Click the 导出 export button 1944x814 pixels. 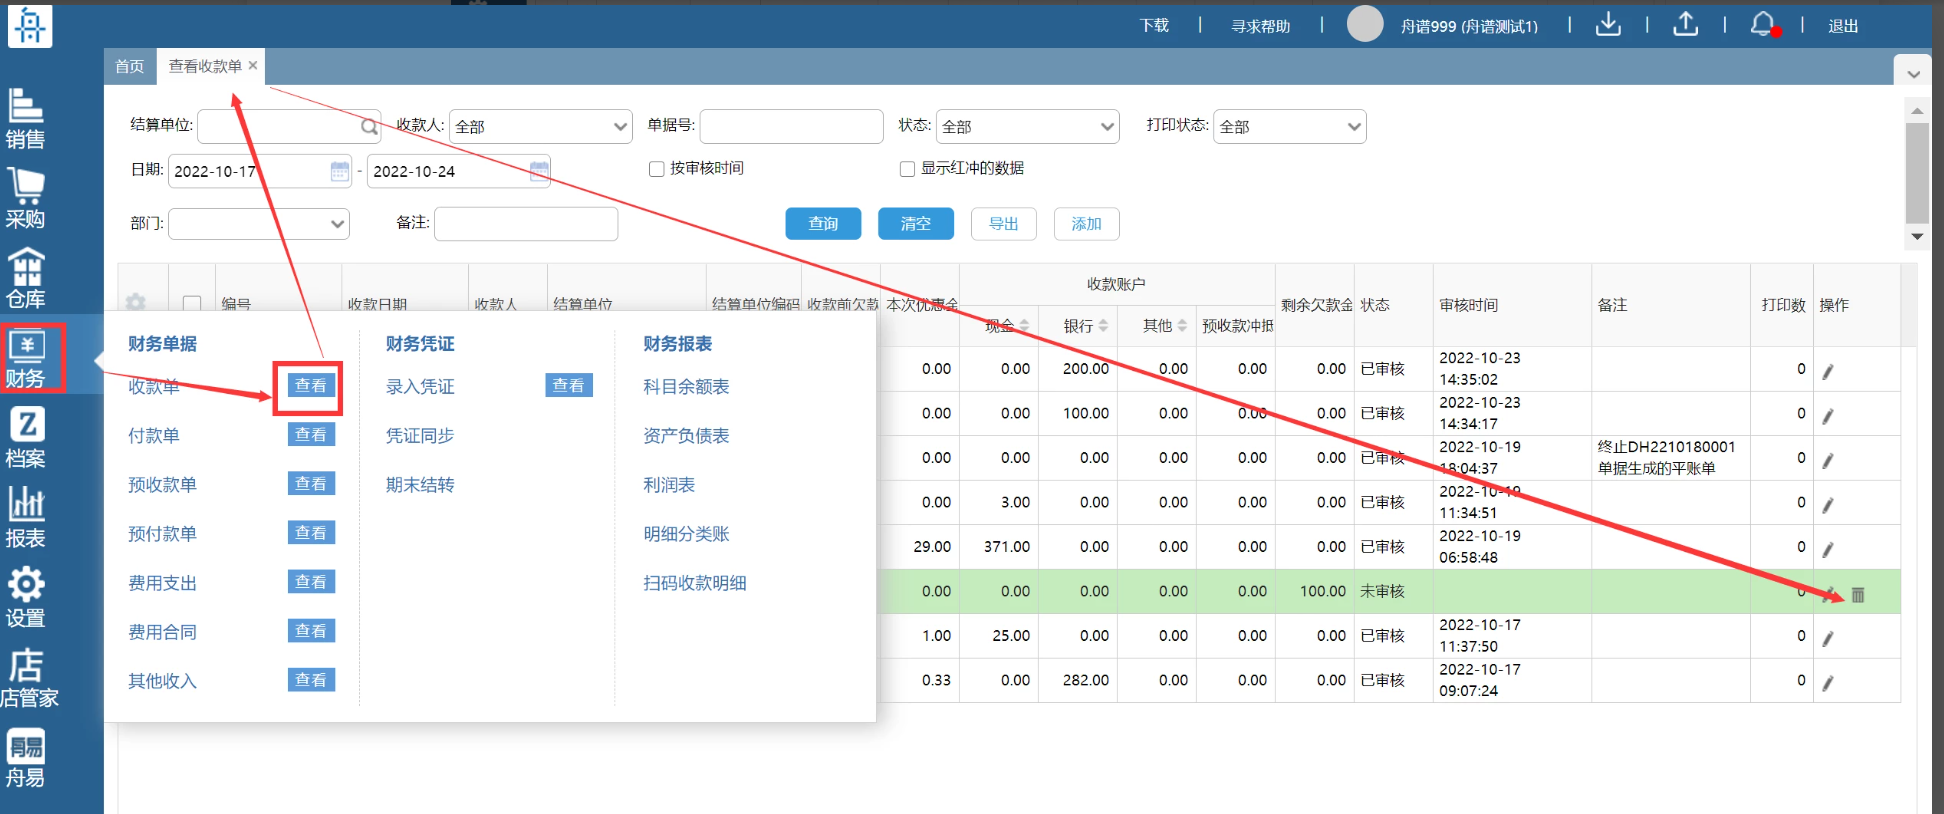point(1003,224)
